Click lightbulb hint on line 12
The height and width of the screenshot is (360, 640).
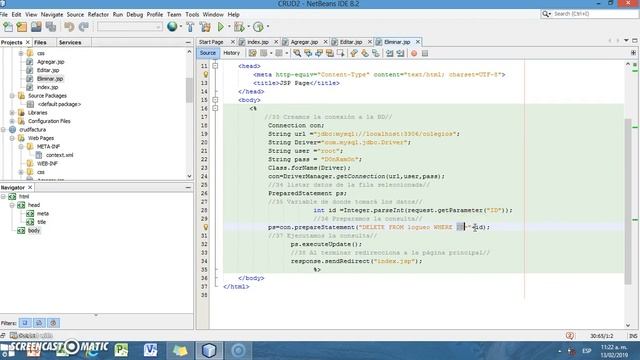[206, 74]
